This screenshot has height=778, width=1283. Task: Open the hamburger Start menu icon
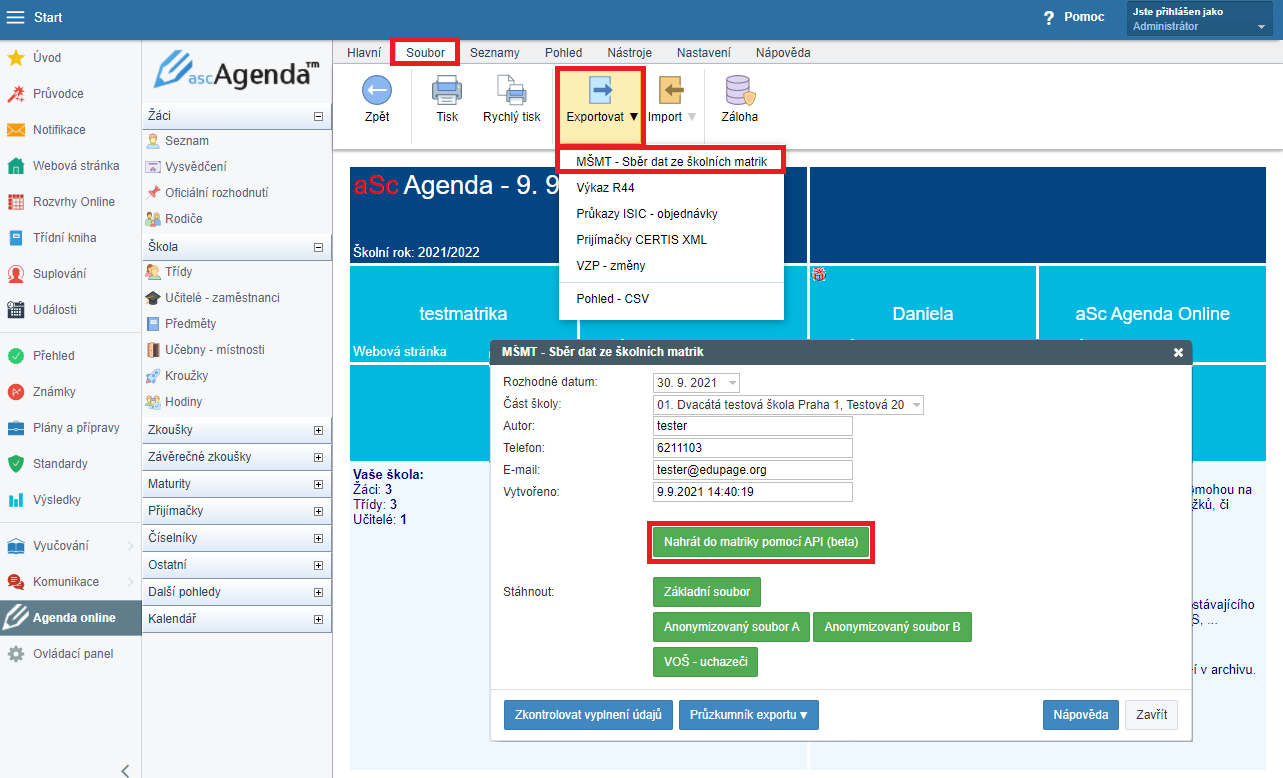pos(16,18)
